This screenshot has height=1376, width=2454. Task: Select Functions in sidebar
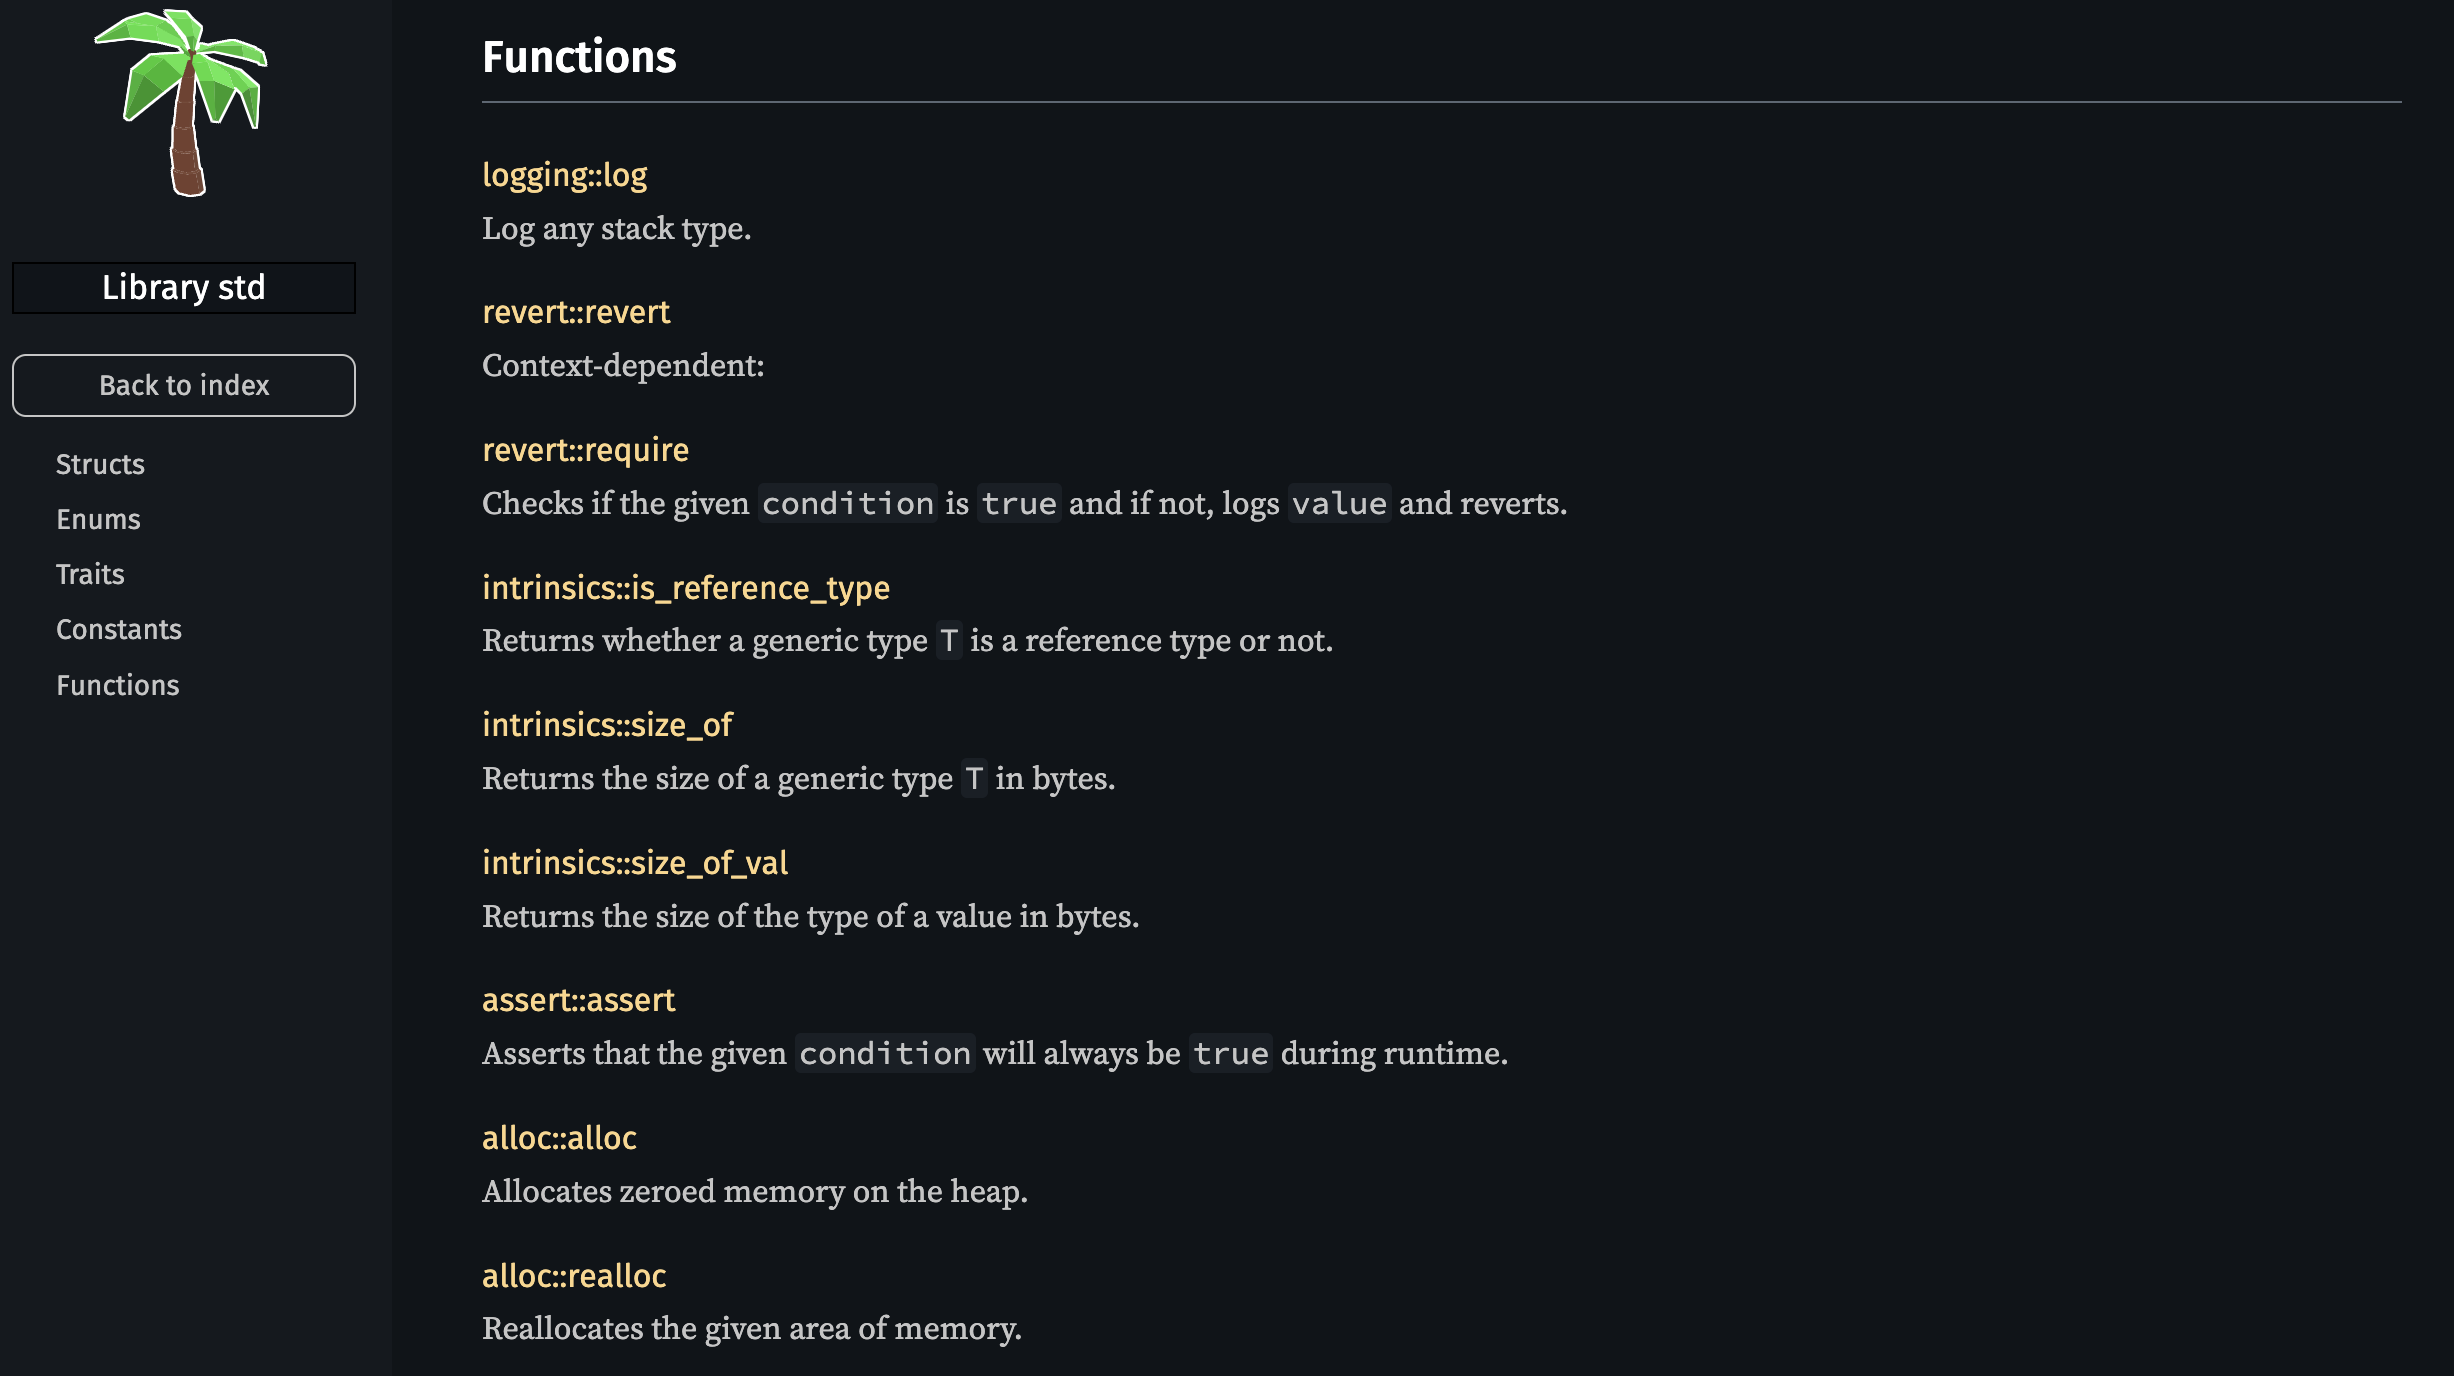click(x=118, y=685)
